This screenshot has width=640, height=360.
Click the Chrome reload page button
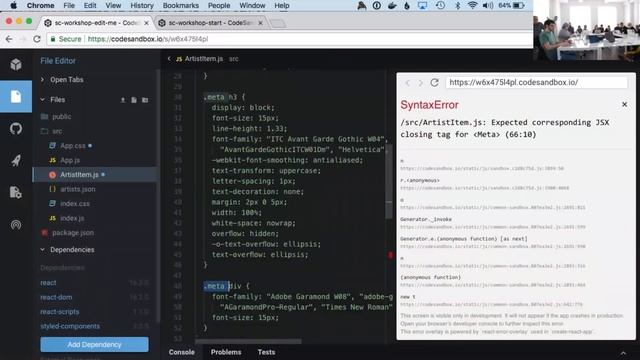coord(37,39)
